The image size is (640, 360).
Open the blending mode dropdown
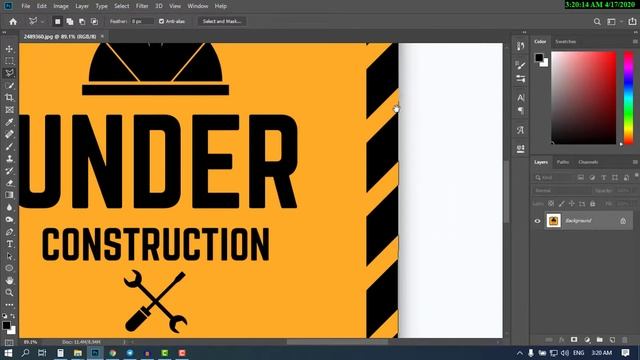(x=562, y=191)
